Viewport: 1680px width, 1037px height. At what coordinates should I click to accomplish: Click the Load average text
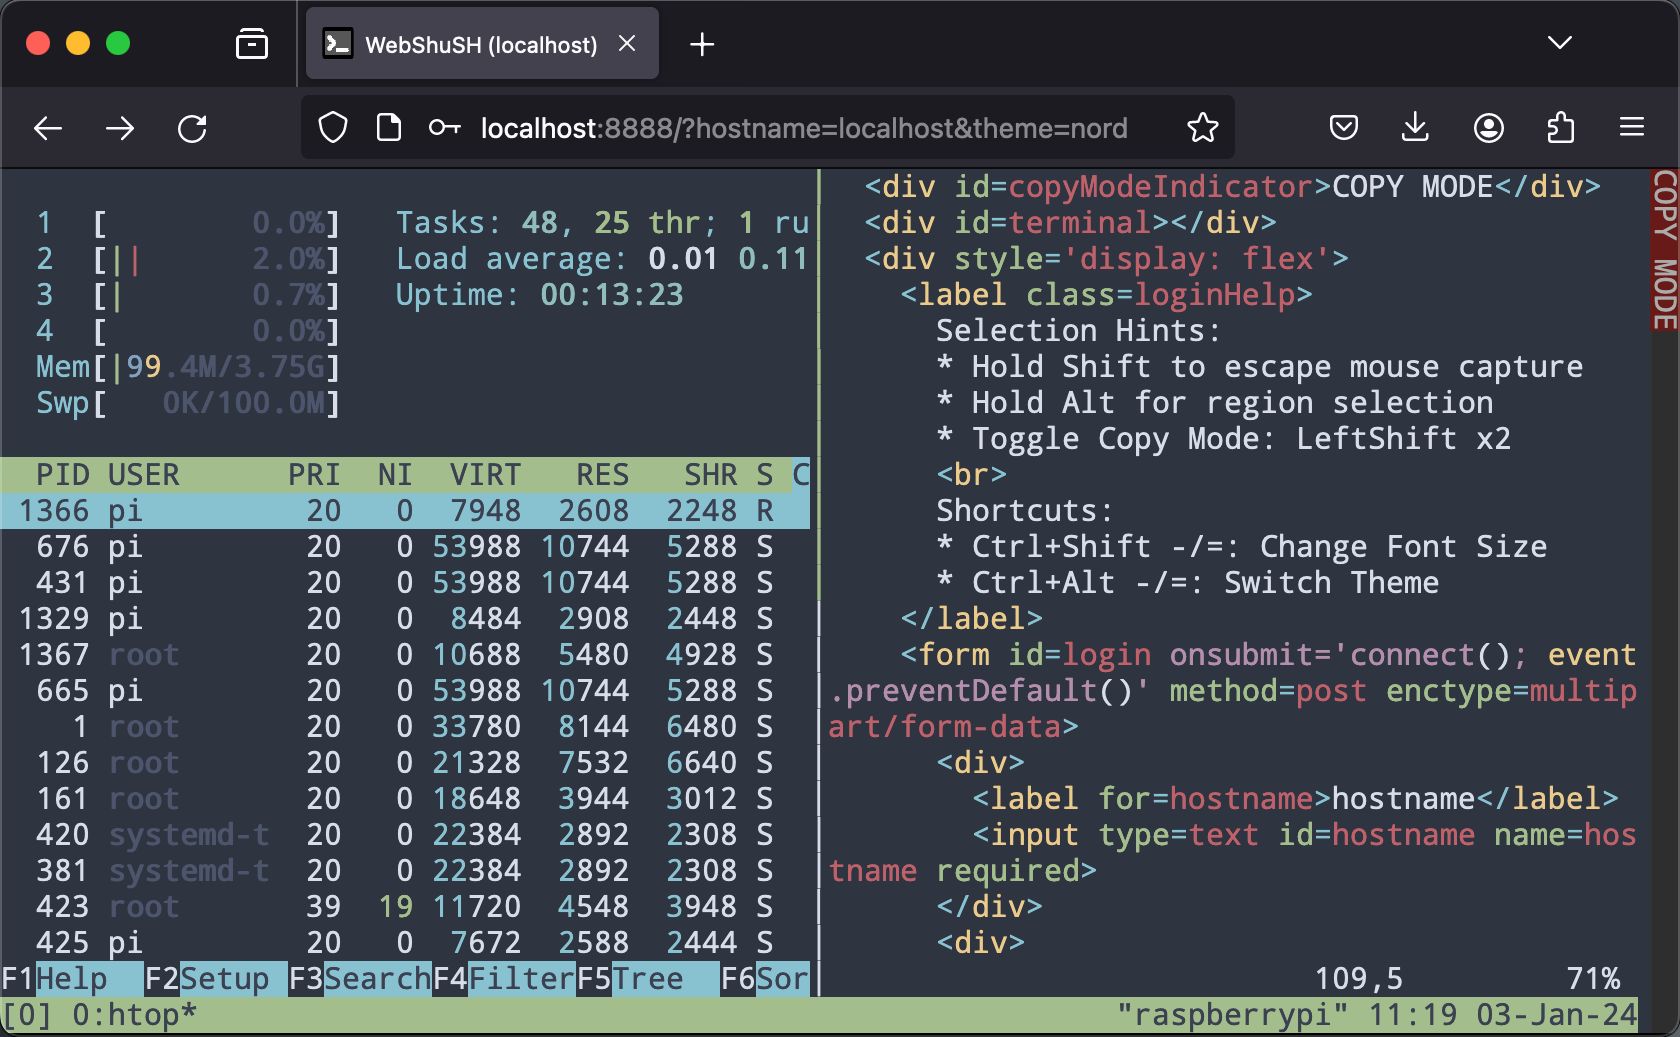click(x=603, y=259)
